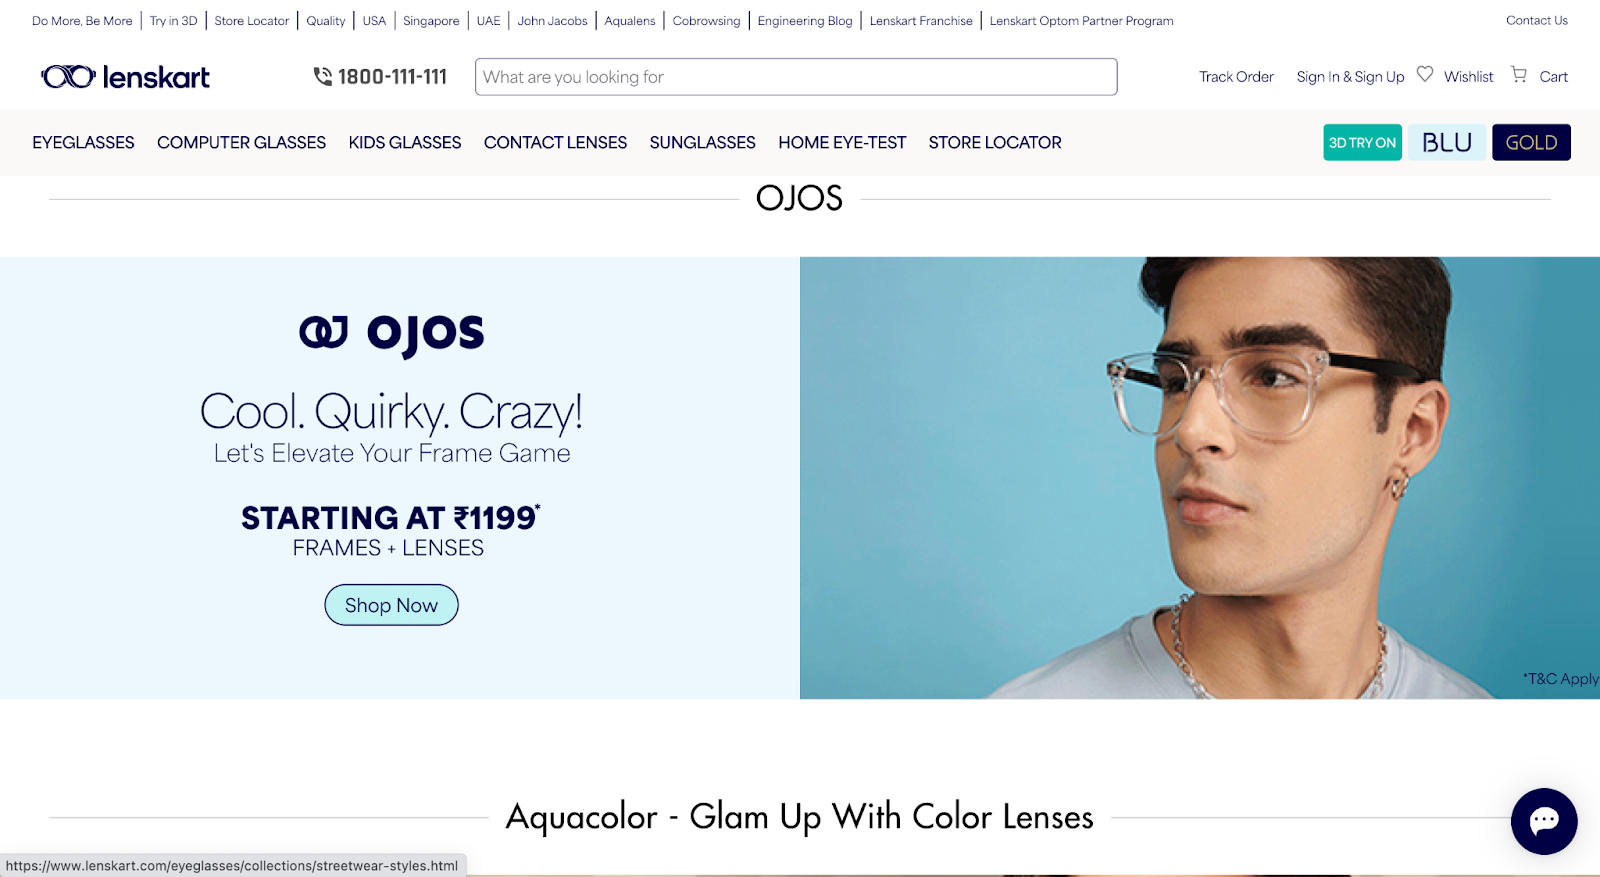
Task: Open the John Jacobs top link
Action: (x=552, y=21)
